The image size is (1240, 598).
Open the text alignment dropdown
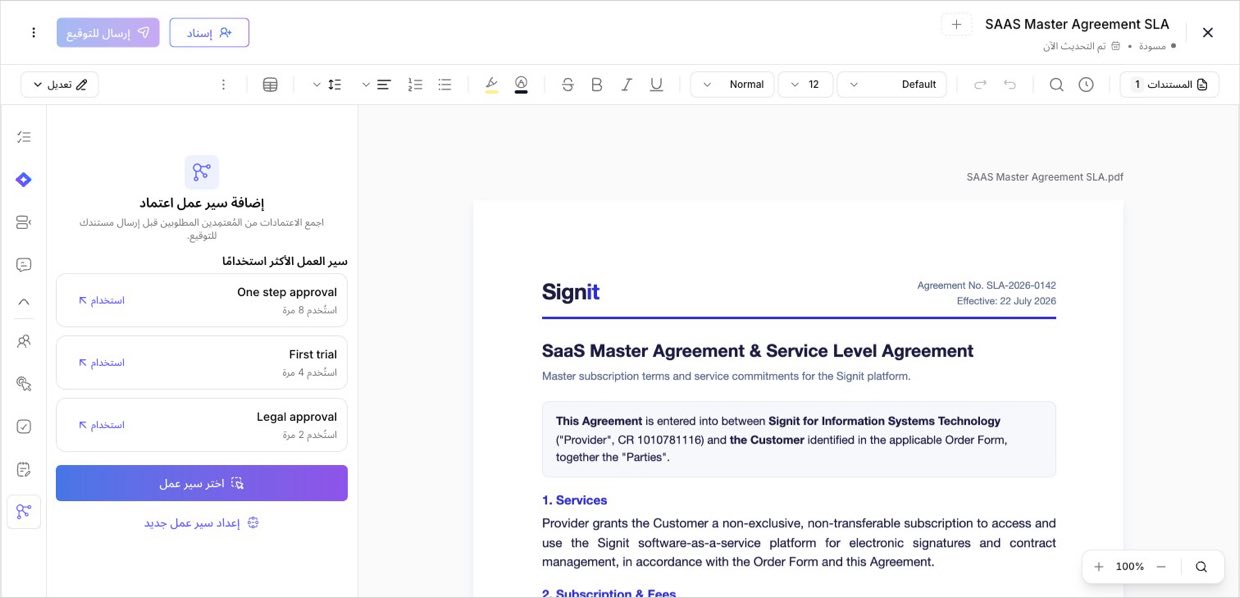pyautogui.click(x=375, y=85)
